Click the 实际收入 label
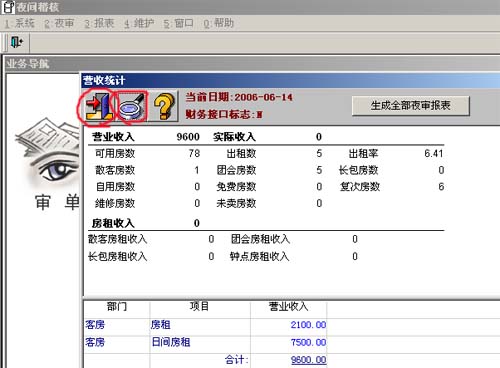Viewport: 500px width, 368px height. point(234,137)
